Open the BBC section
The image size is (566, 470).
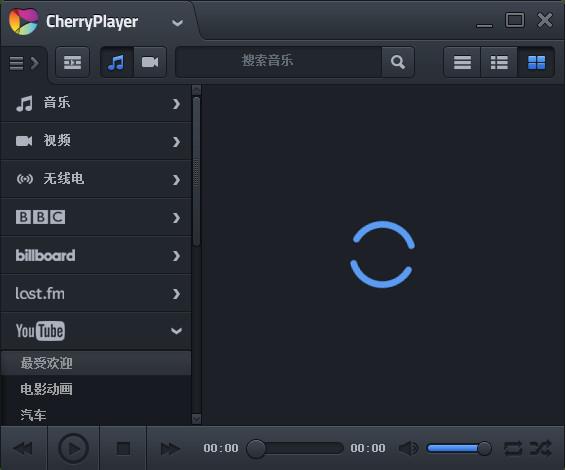click(x=96, y=217)
